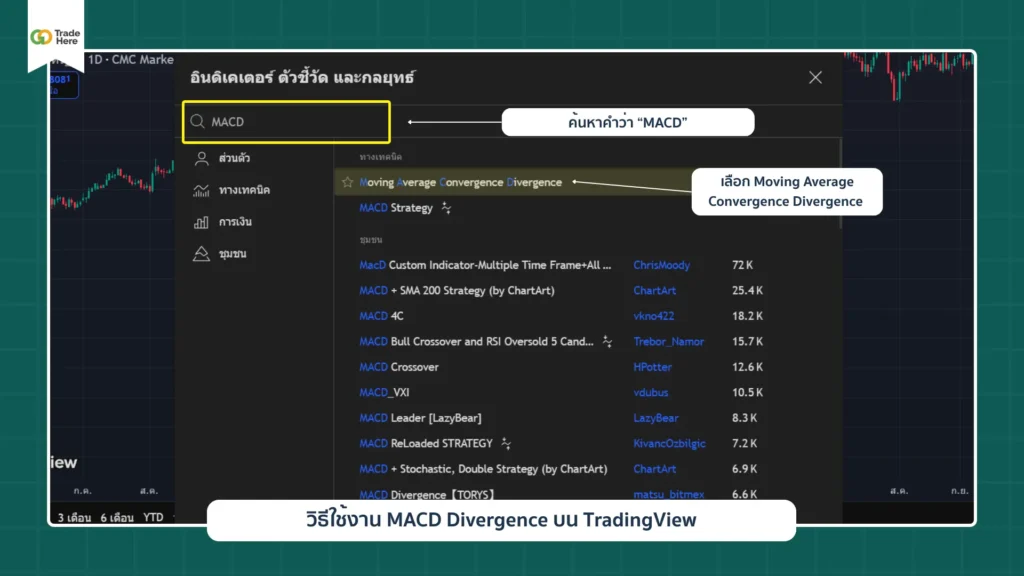The width and height of the screenshot is (1024, 576).
Task: Select Moving Average Convergence Divergence indicator
Action: [460, 182]
